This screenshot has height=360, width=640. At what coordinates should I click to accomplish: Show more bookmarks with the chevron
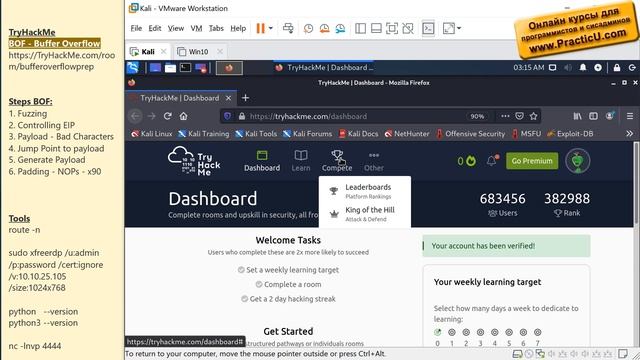(x=629, y=133)
